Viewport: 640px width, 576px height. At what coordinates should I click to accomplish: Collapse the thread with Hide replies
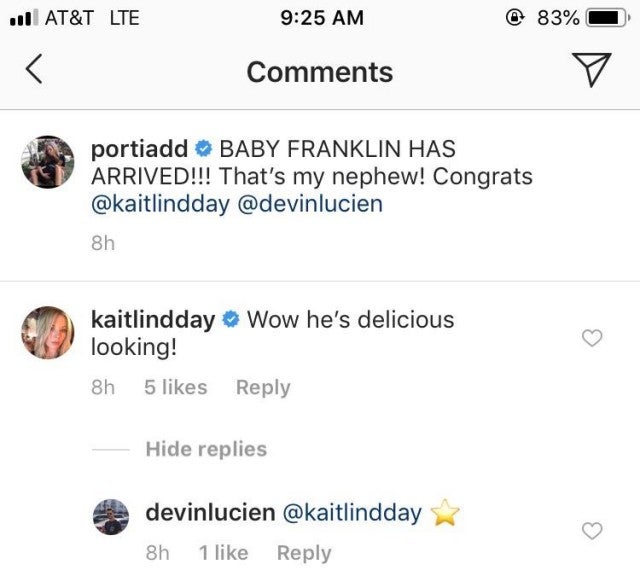coord(206,449)
